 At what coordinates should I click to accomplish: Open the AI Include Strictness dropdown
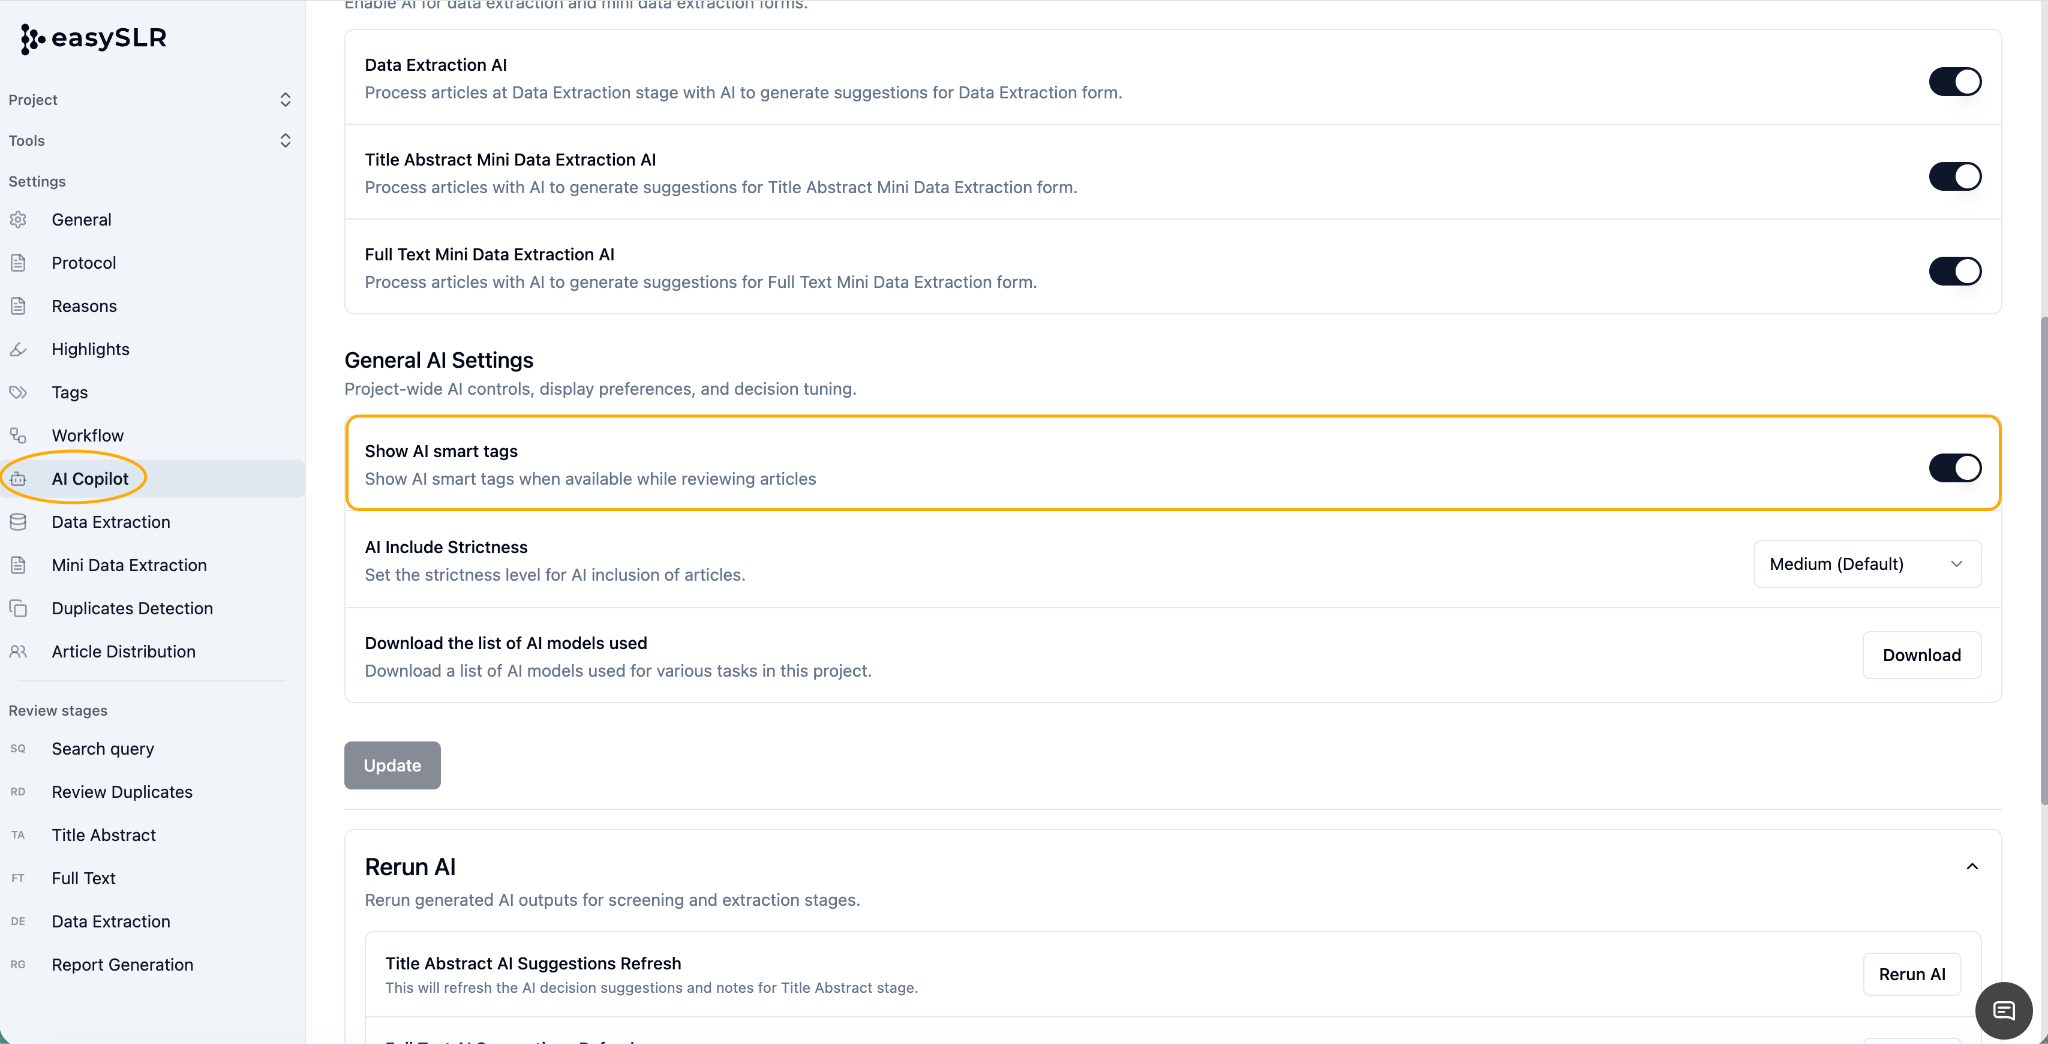(1867, 564)
